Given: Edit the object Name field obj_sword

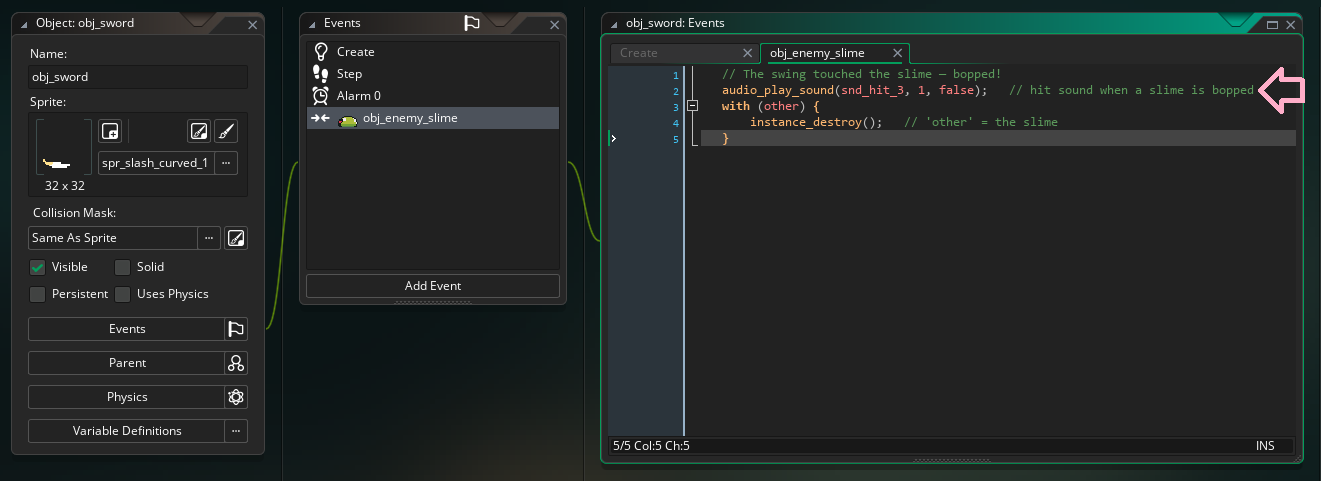Looking at the screenshot, I should click(x=138, y=77).
